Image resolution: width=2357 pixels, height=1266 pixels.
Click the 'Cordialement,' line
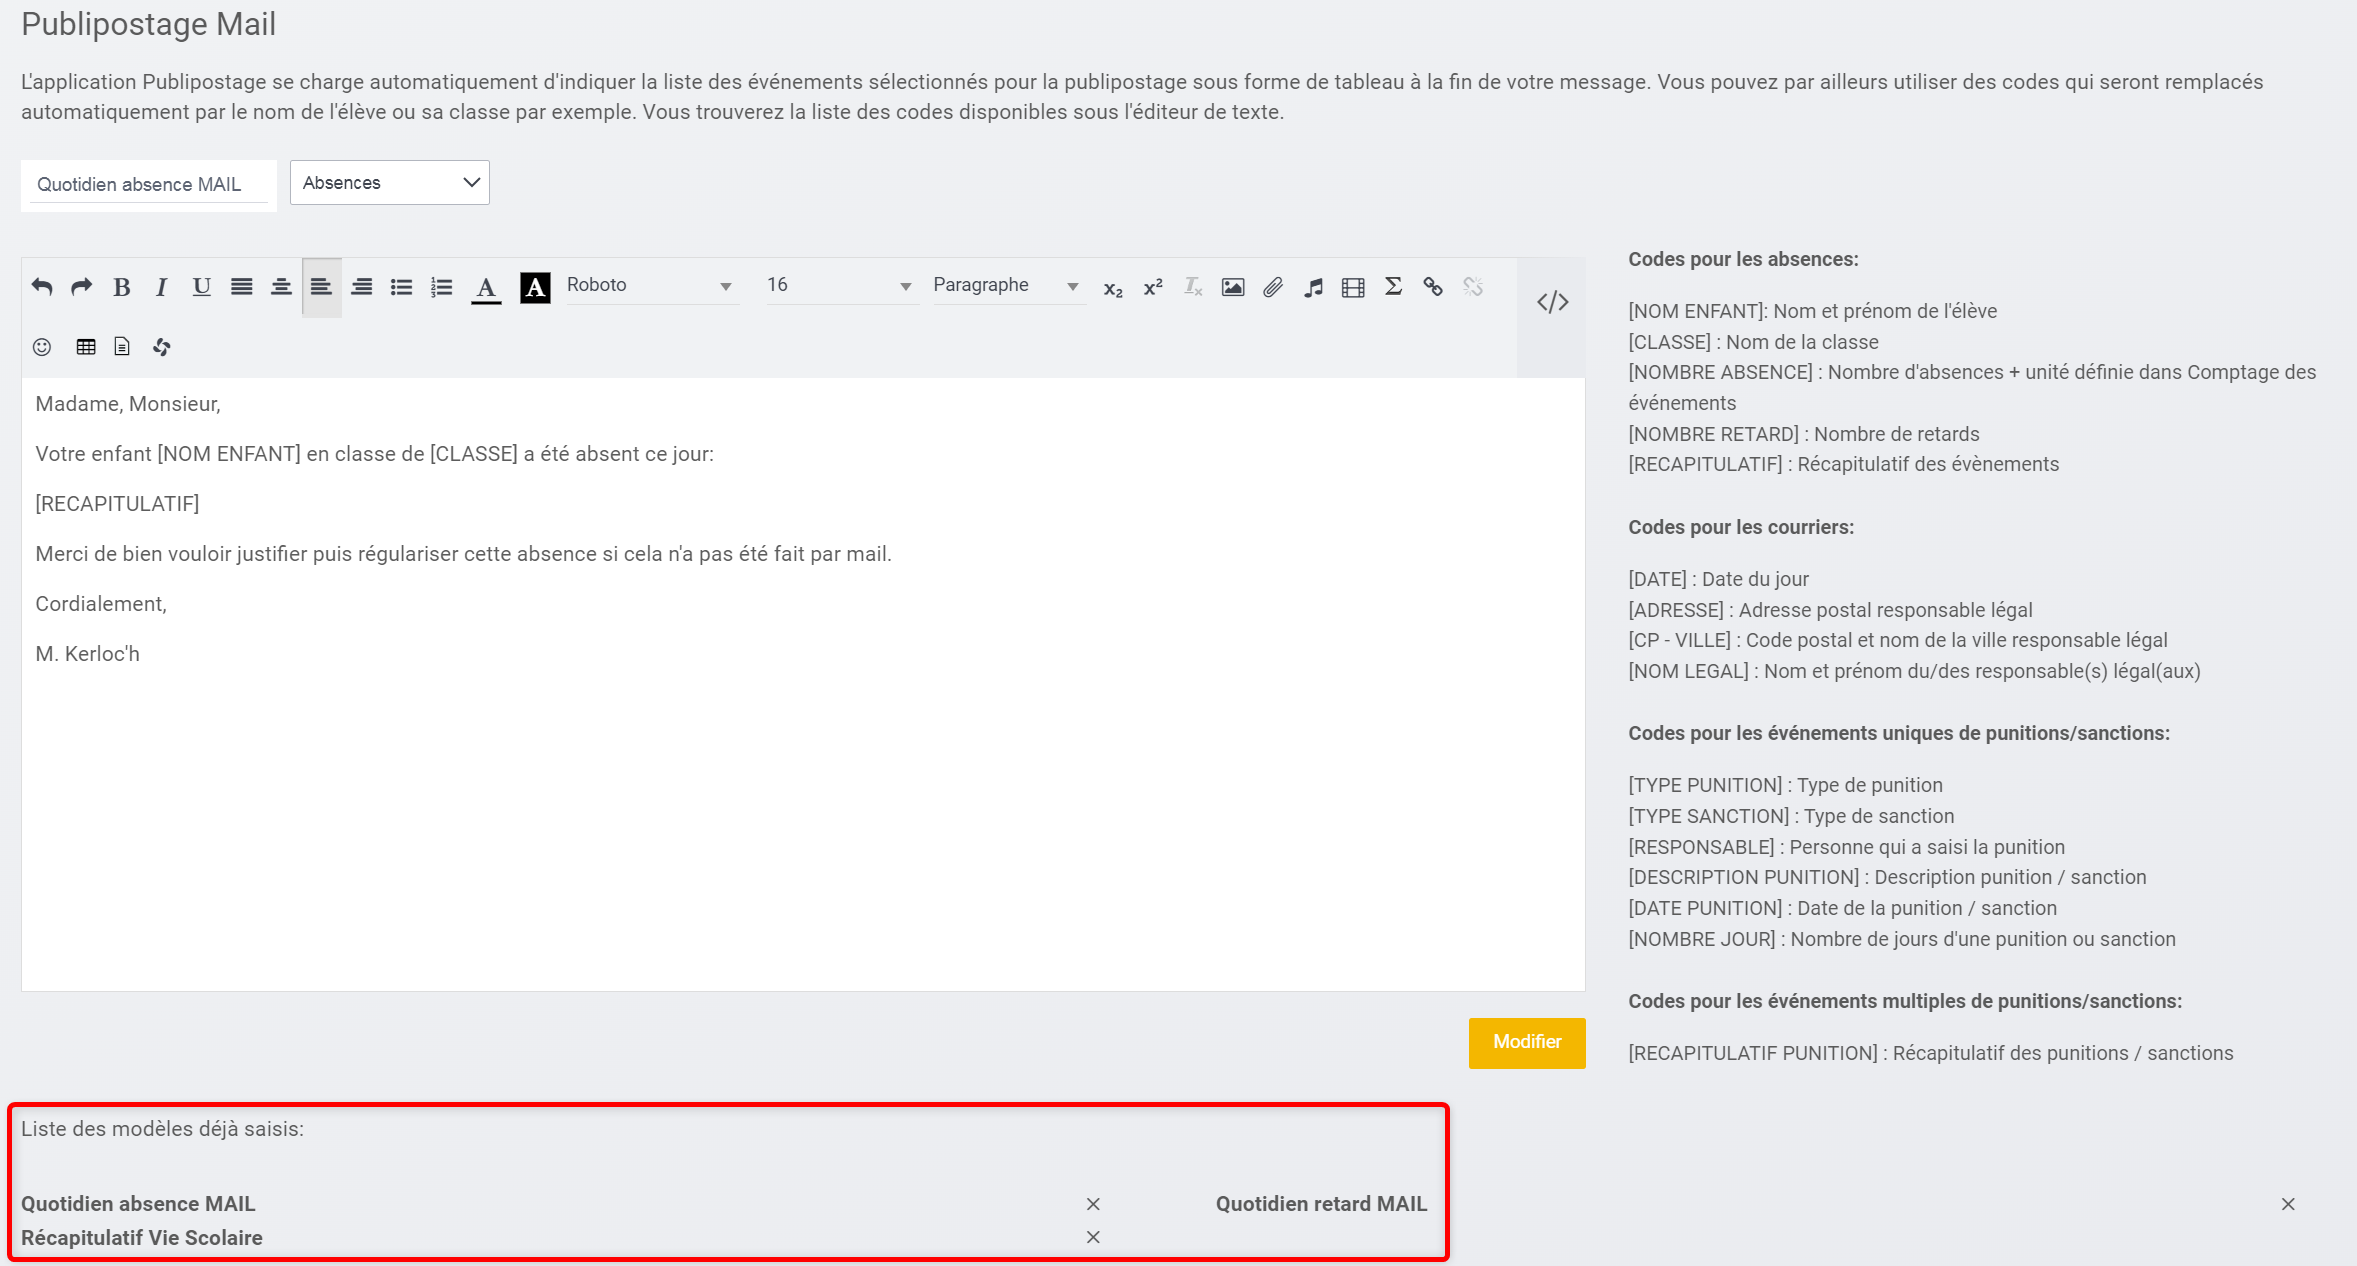(101, 604)
